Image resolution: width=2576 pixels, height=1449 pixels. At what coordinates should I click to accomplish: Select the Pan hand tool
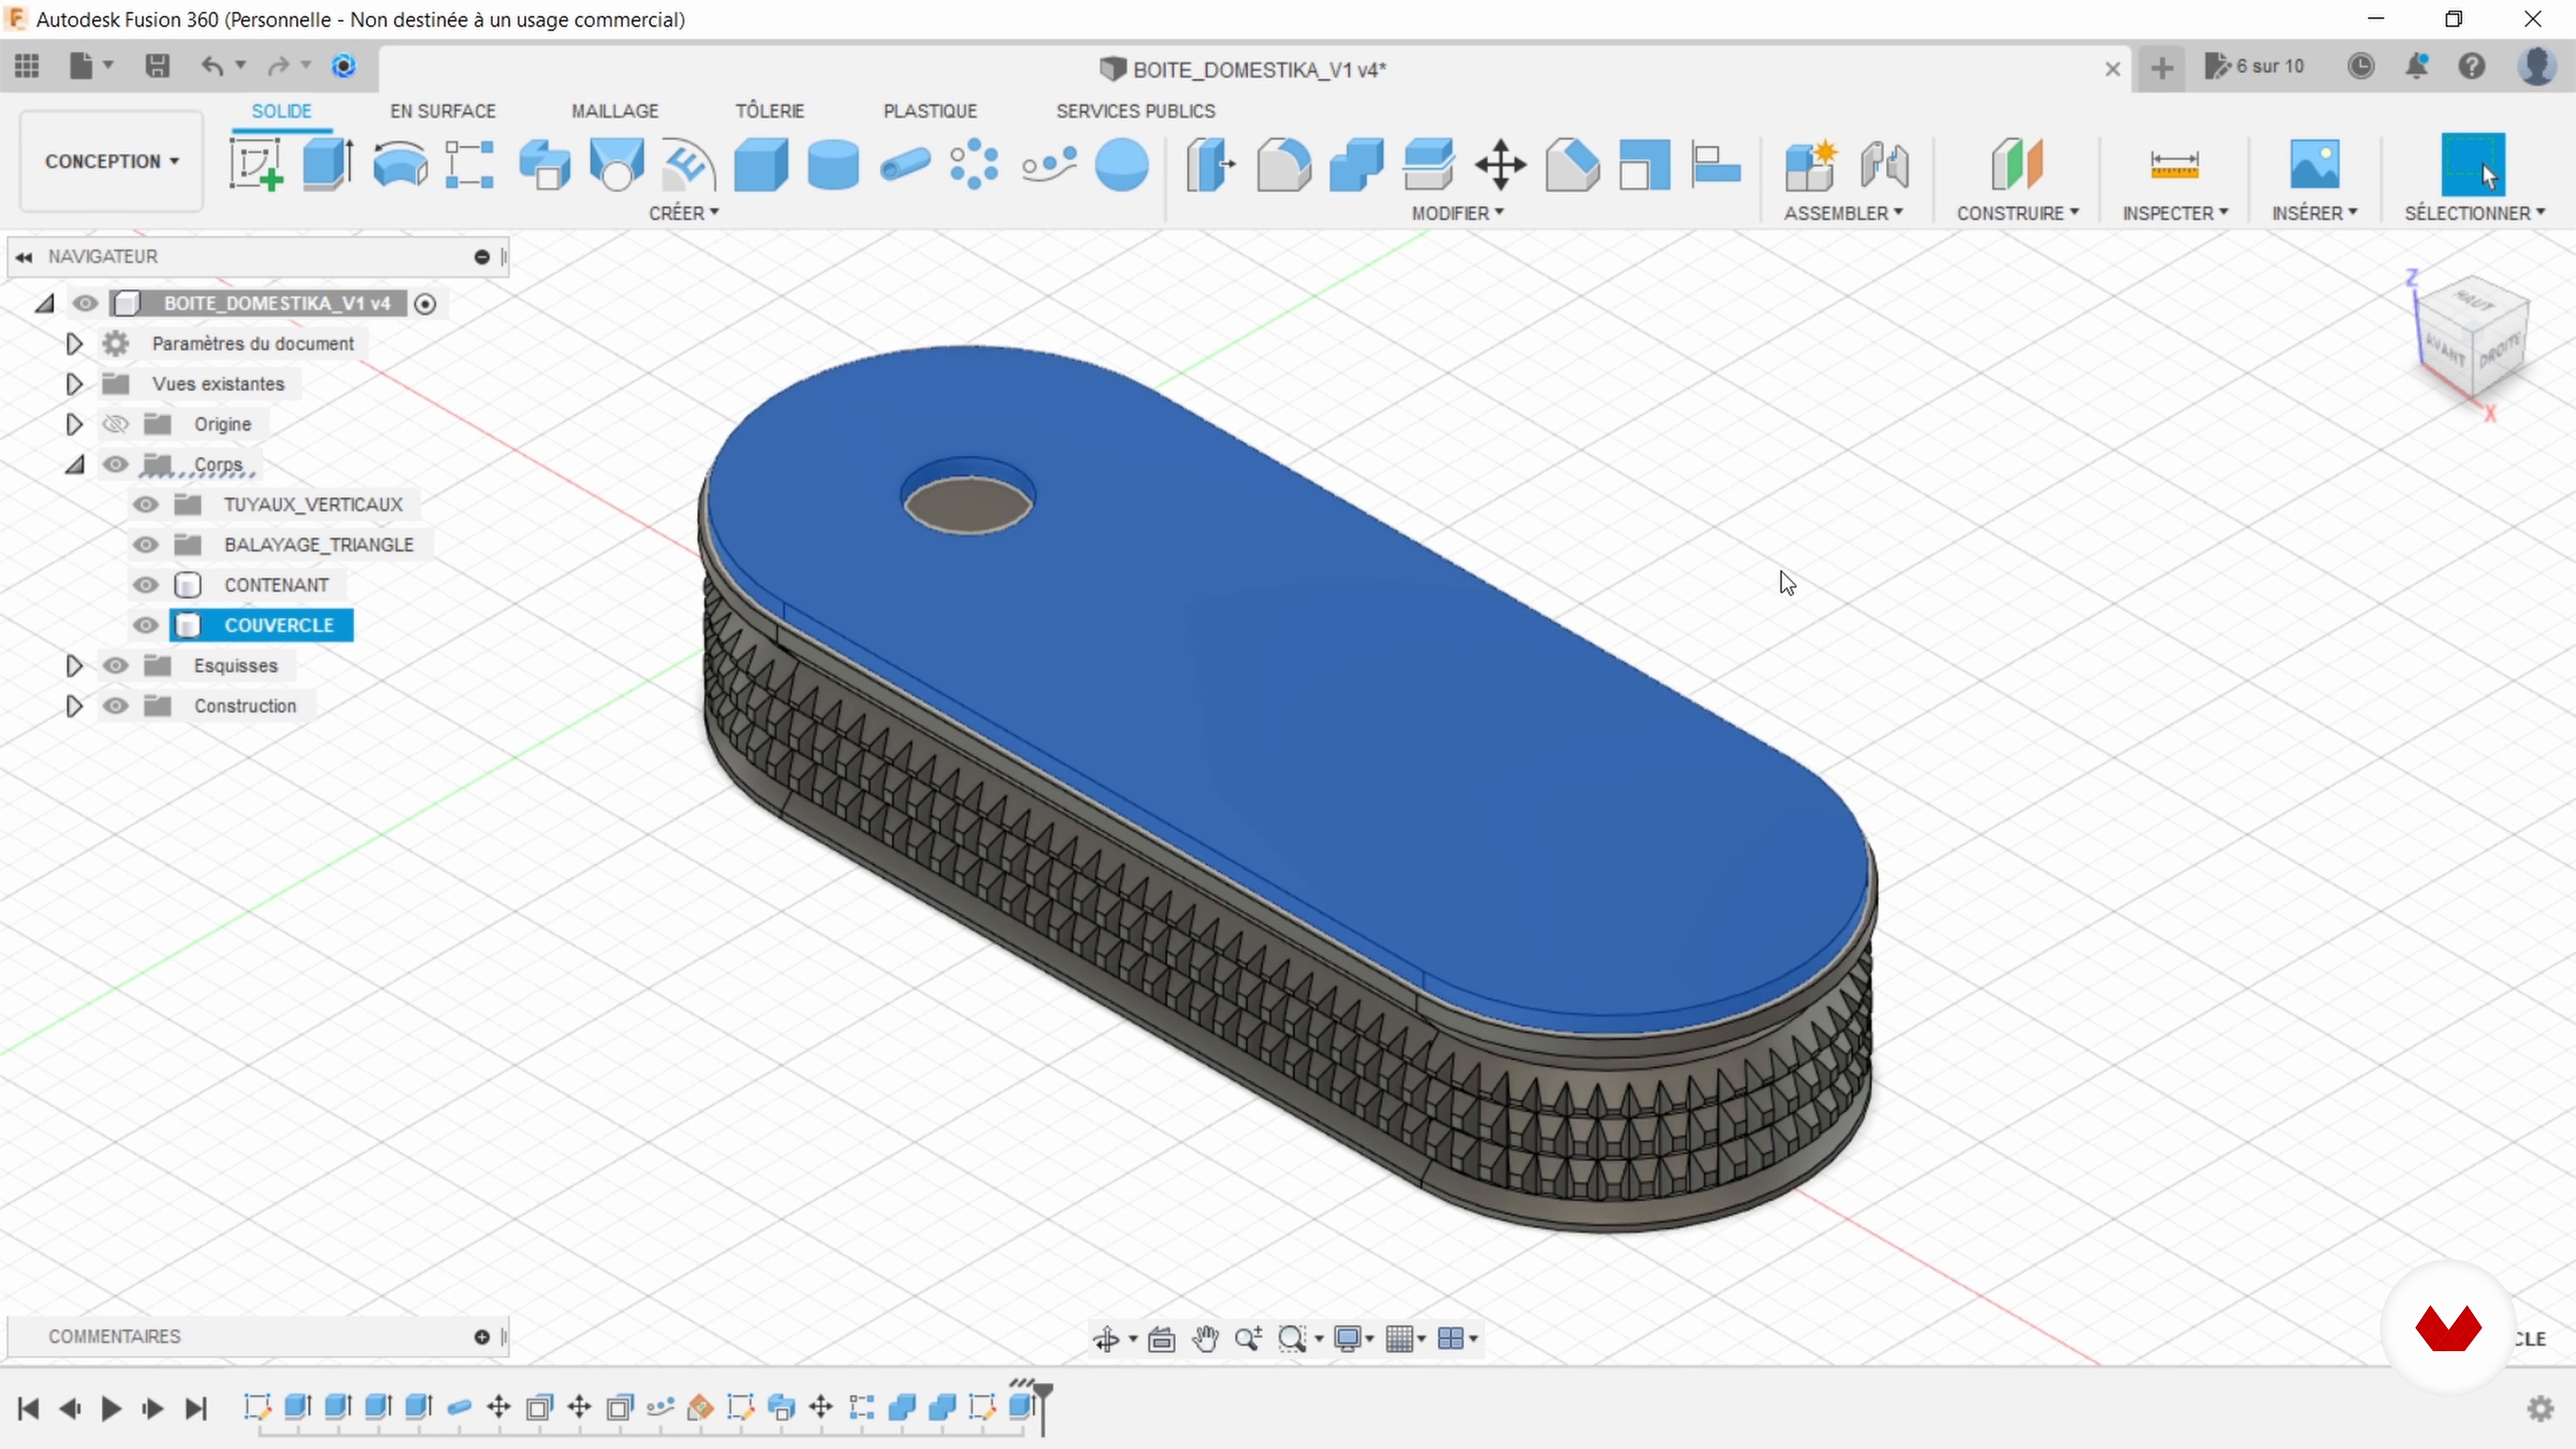point(1205,1338)
